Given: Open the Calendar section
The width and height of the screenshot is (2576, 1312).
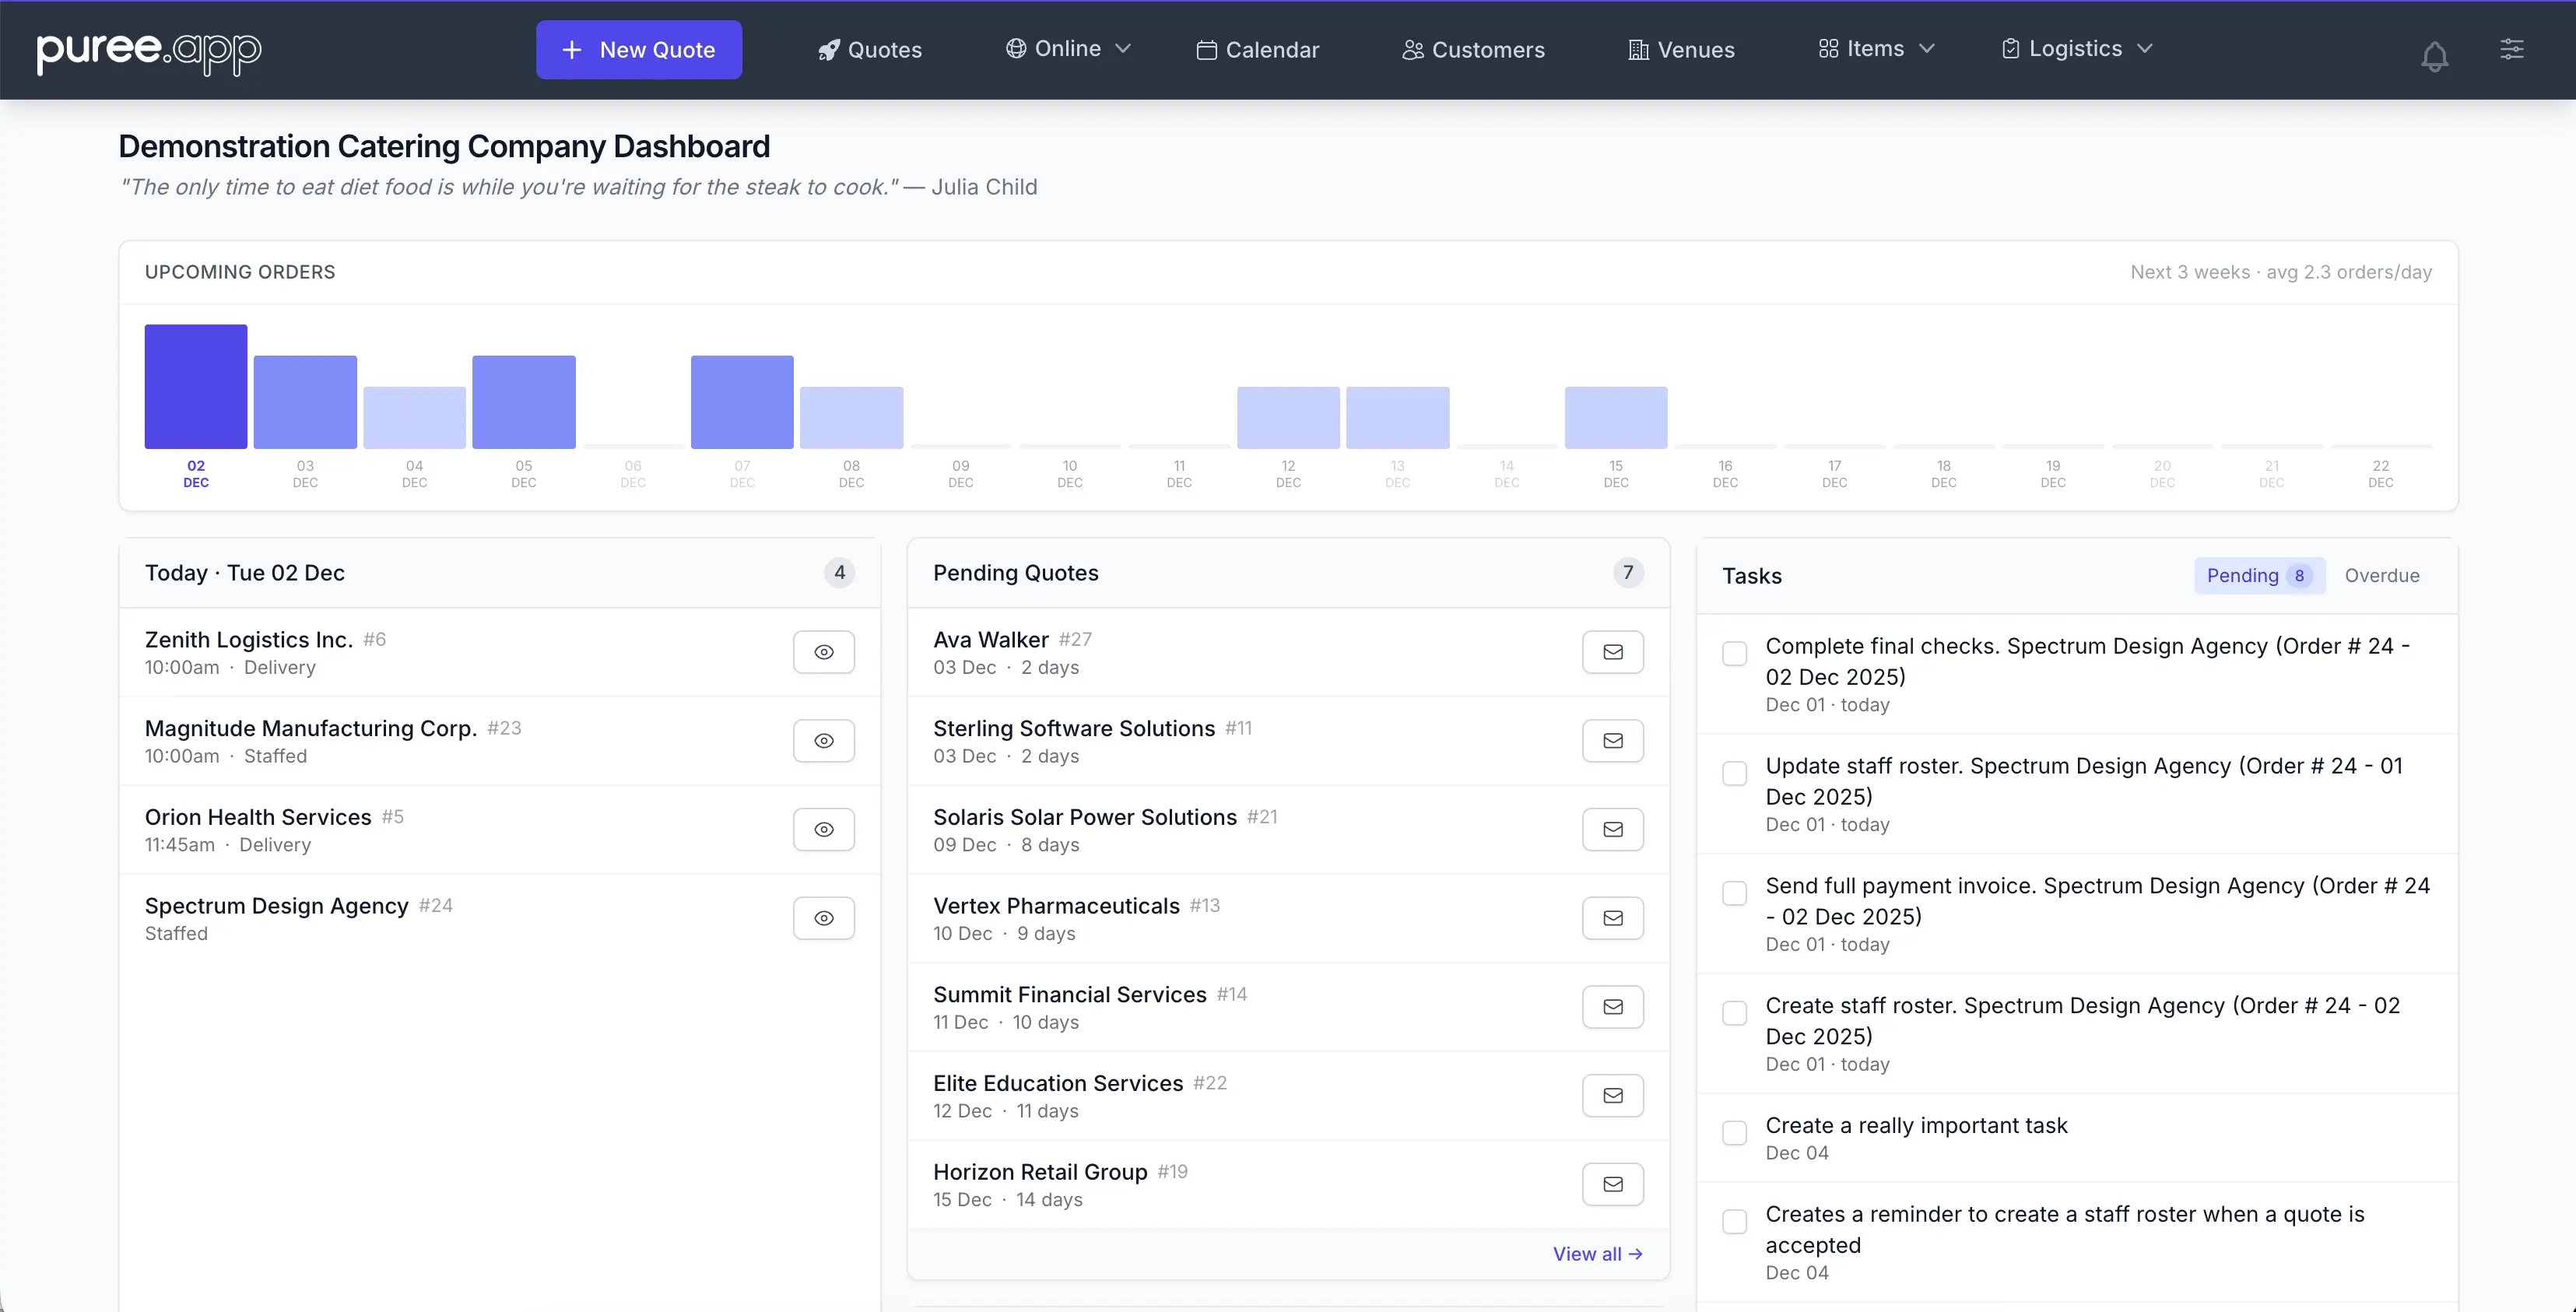Looking at the screenshot, I should [x=1257, y=49].
